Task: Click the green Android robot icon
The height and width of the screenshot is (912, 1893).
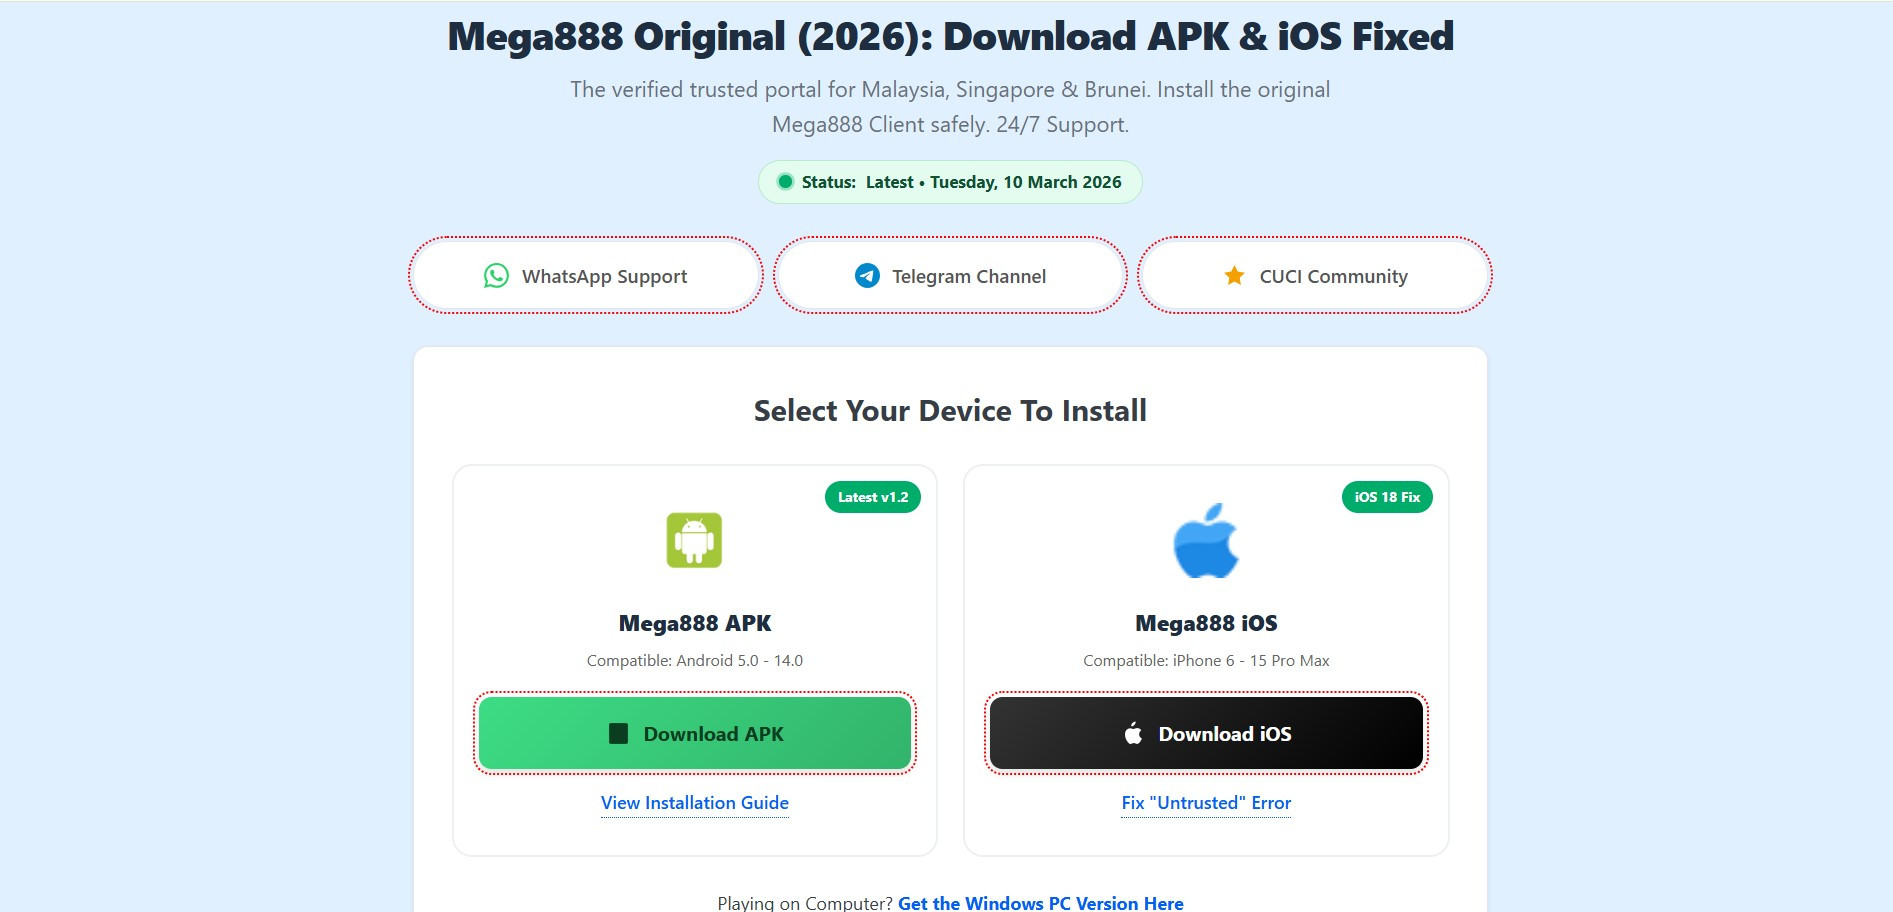Action: point(694,540)
